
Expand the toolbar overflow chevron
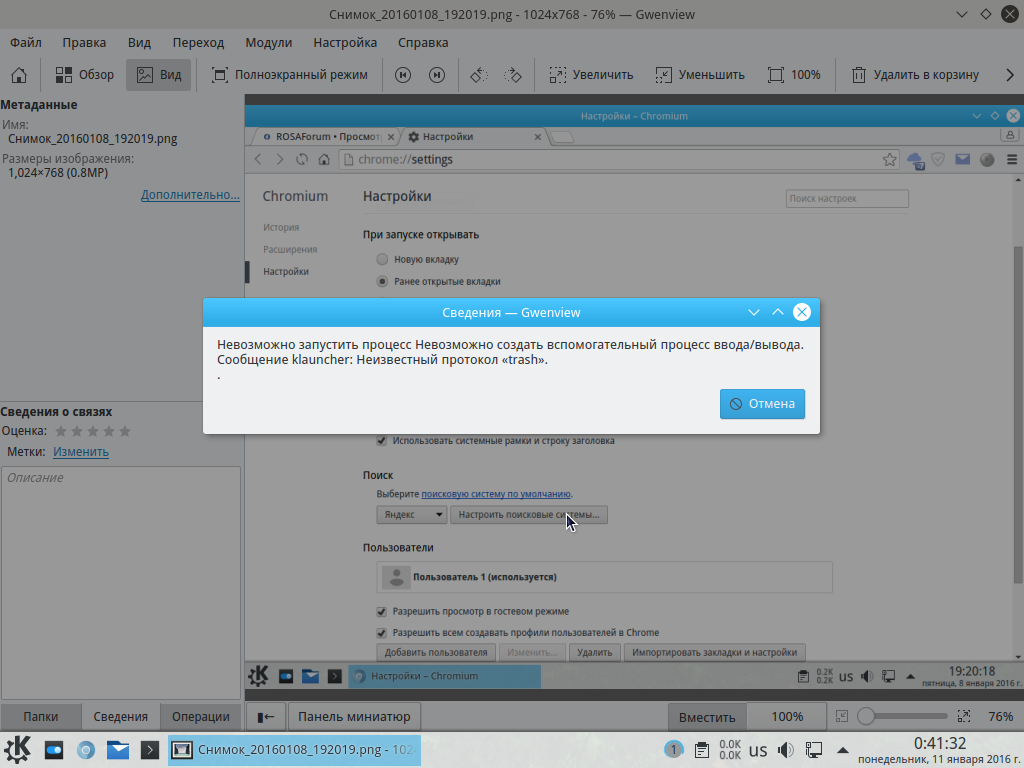point(1010,75)
